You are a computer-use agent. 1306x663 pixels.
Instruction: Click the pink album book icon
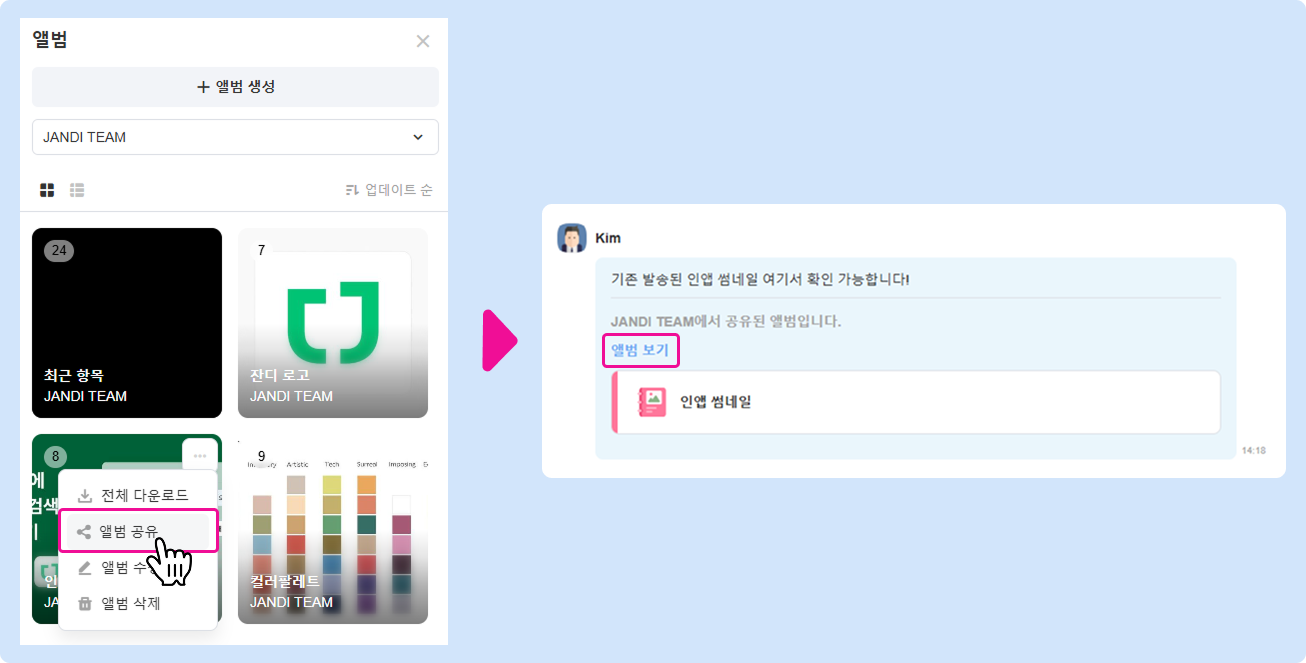[x=652, y=402]
